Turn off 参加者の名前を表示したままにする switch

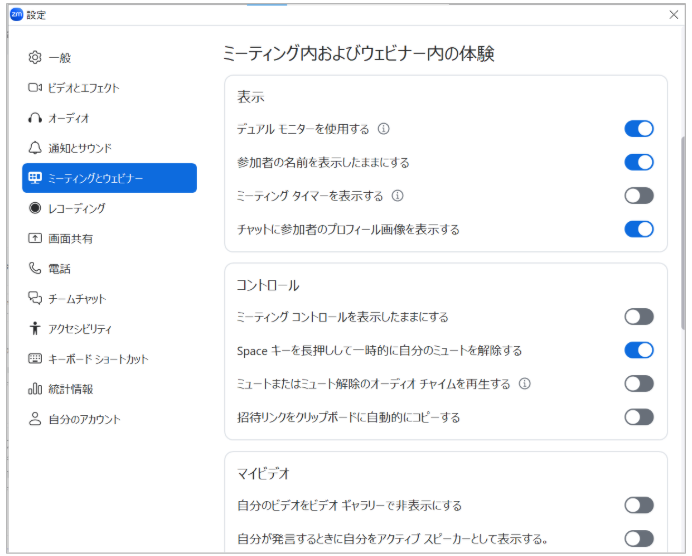coord(639,162)
